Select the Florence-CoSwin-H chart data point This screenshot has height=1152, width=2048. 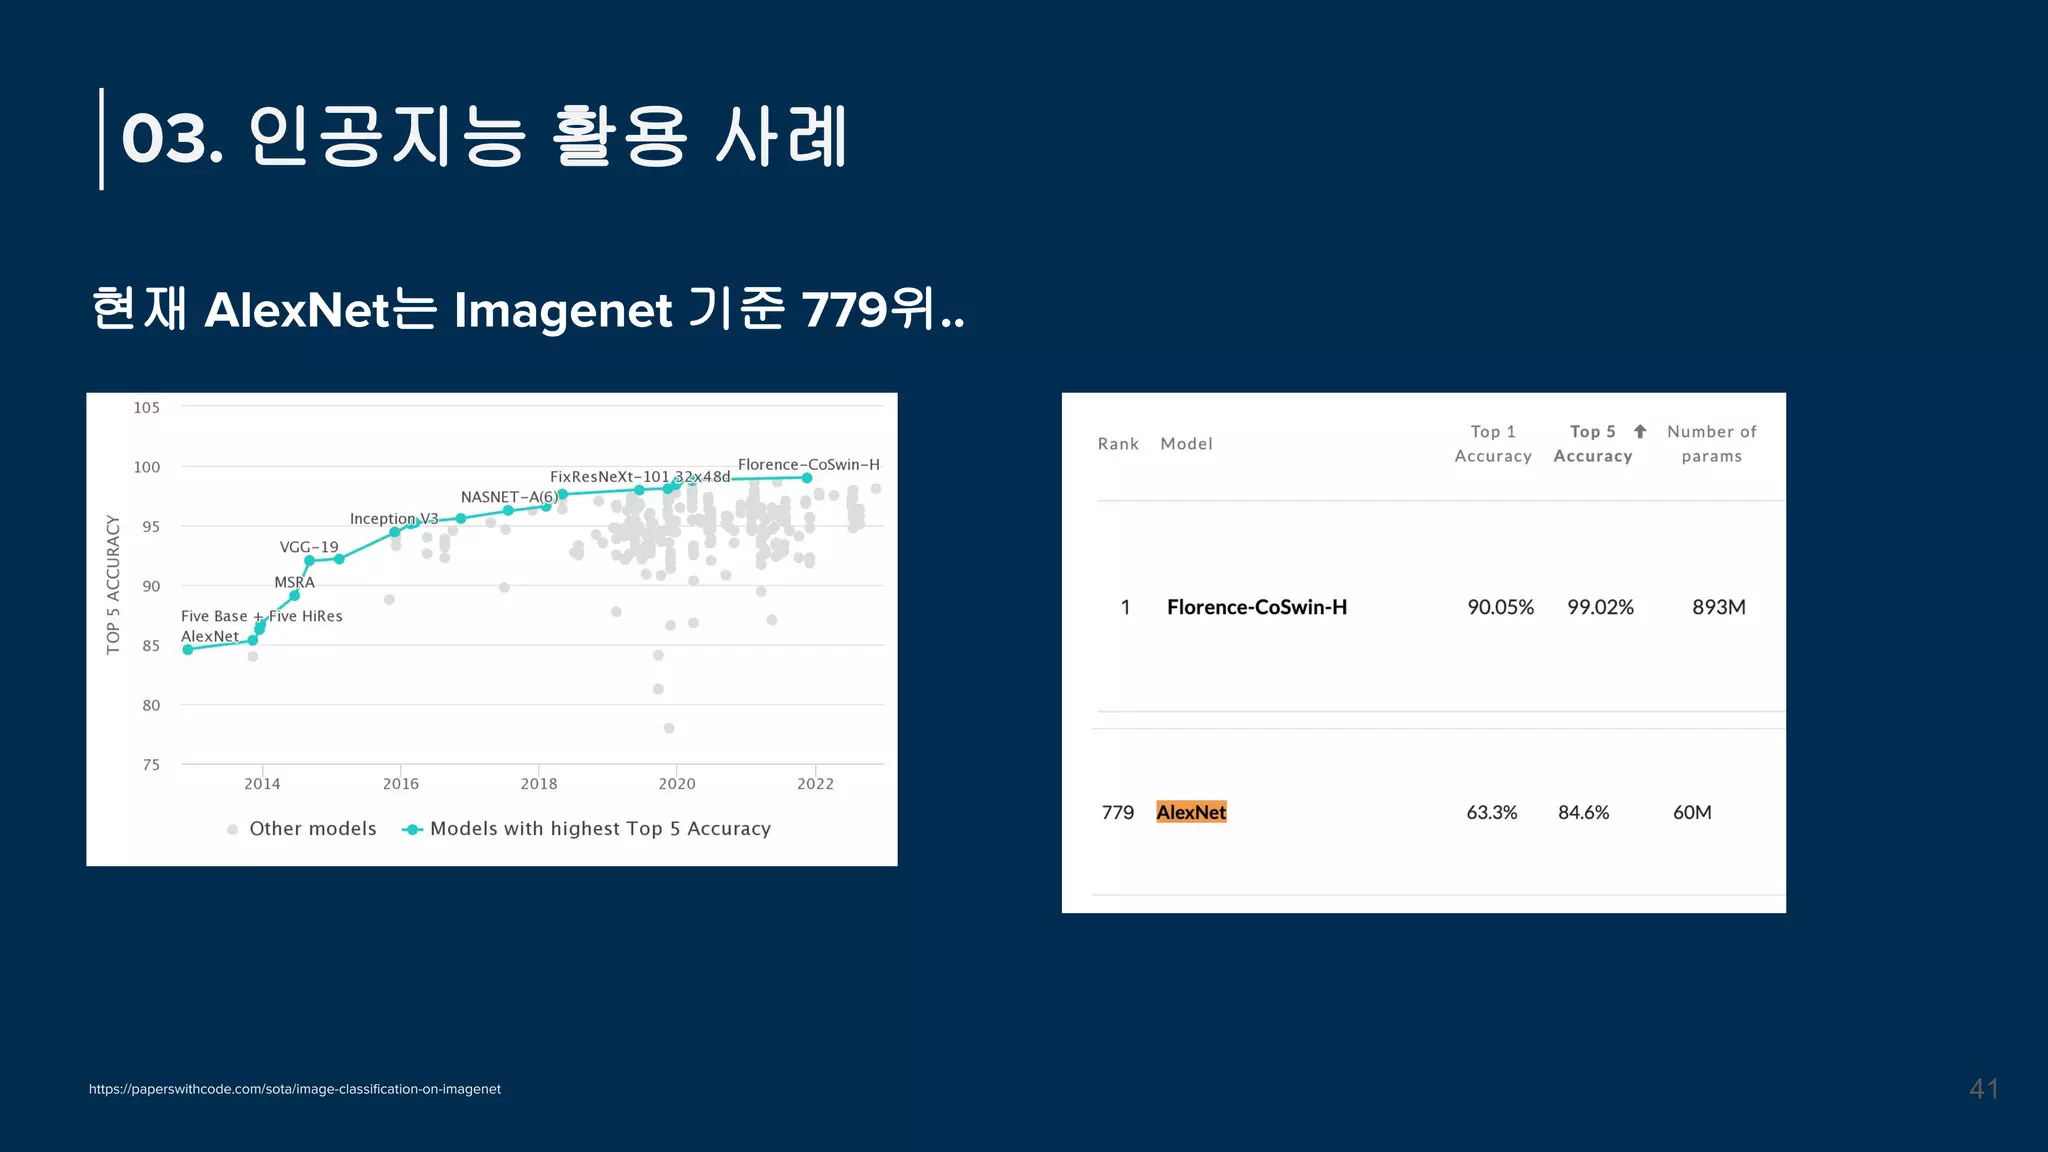point(807,478)
